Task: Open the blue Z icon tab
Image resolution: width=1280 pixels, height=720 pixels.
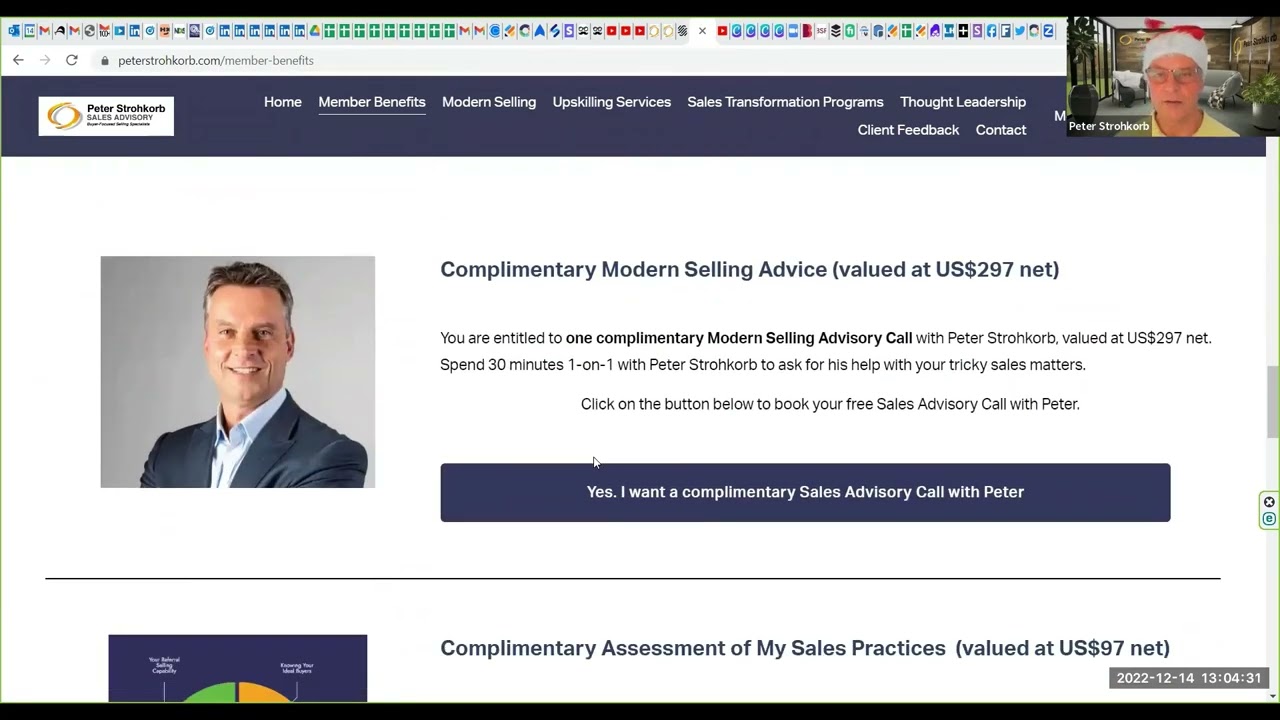Action: point(1048,31)
